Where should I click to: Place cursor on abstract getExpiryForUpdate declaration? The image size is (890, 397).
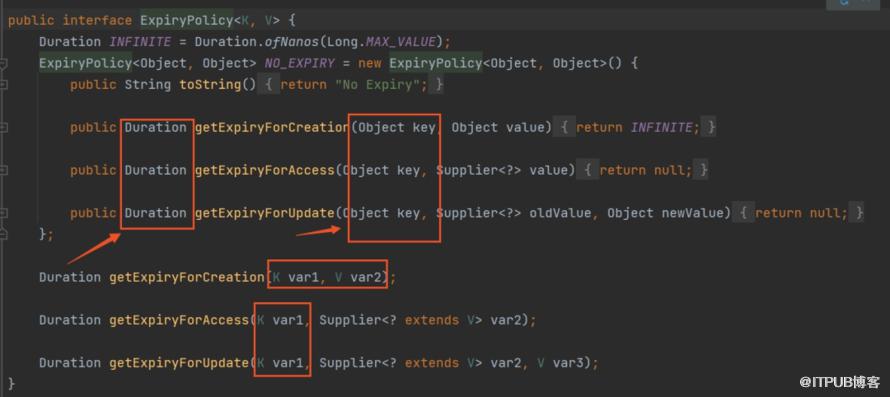point(178,362)
